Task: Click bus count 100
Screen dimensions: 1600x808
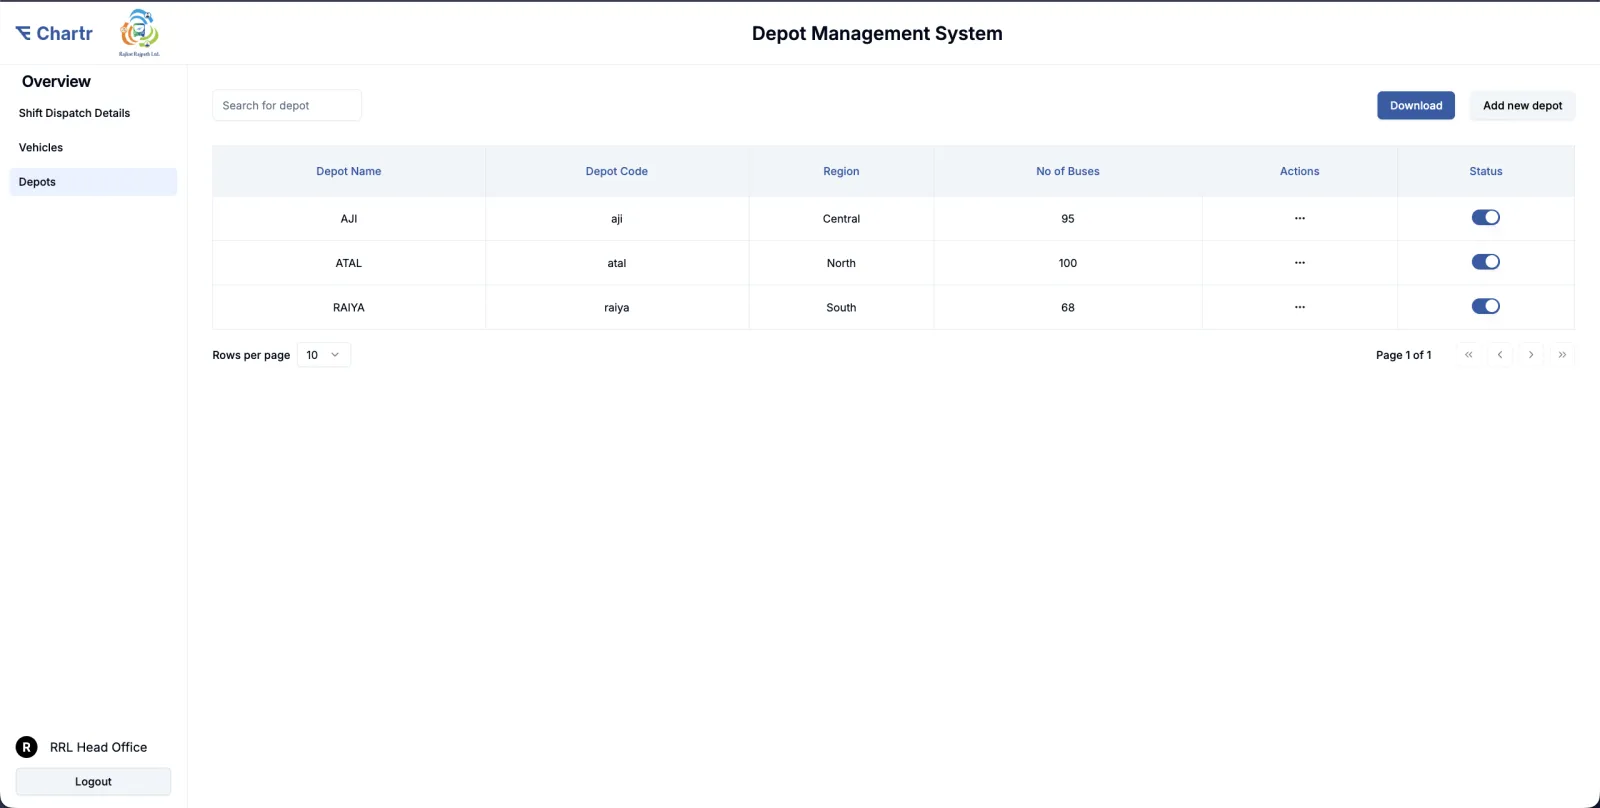Action: pyautogui.click(x=1068, y=263)
